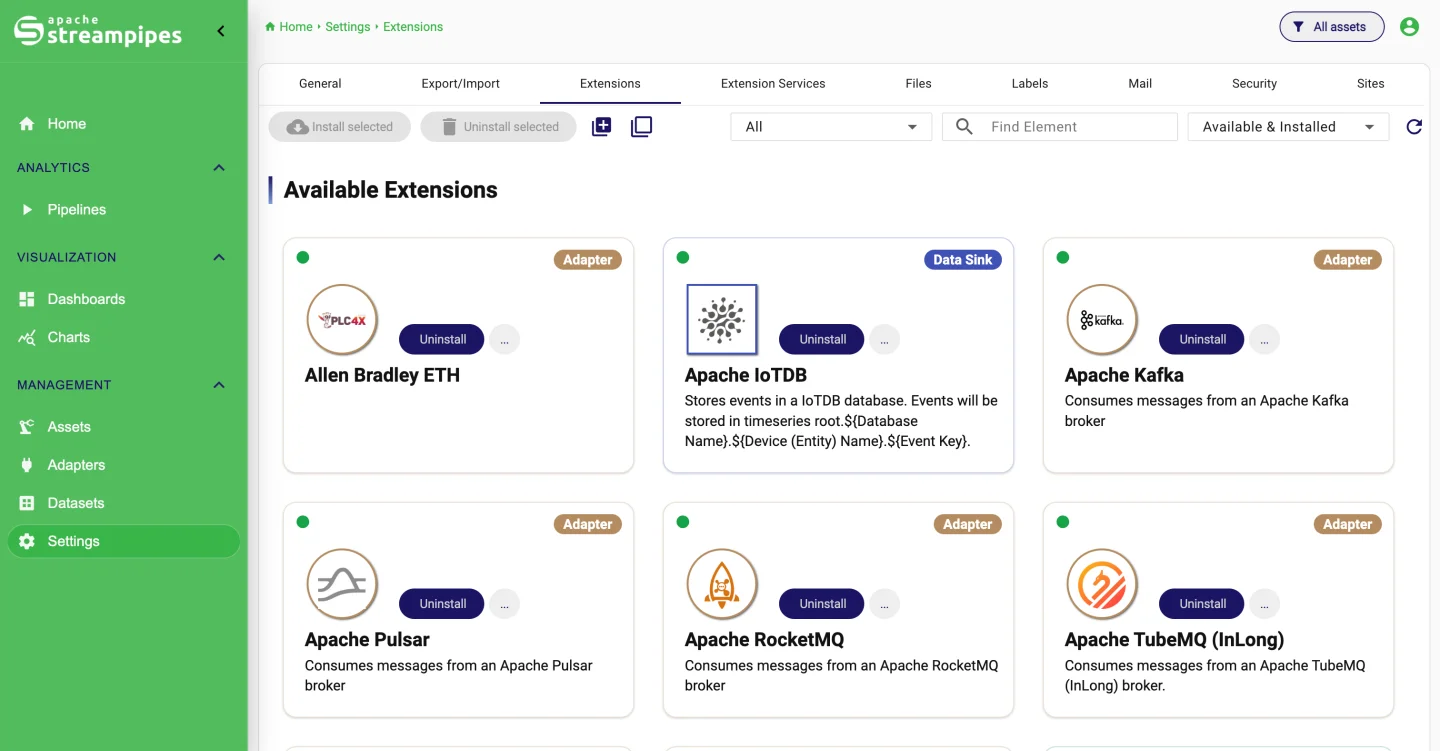This screenshot has width=1440, height=751.
Task: Collapse the Visualization sidebar section
Action: 219,258
